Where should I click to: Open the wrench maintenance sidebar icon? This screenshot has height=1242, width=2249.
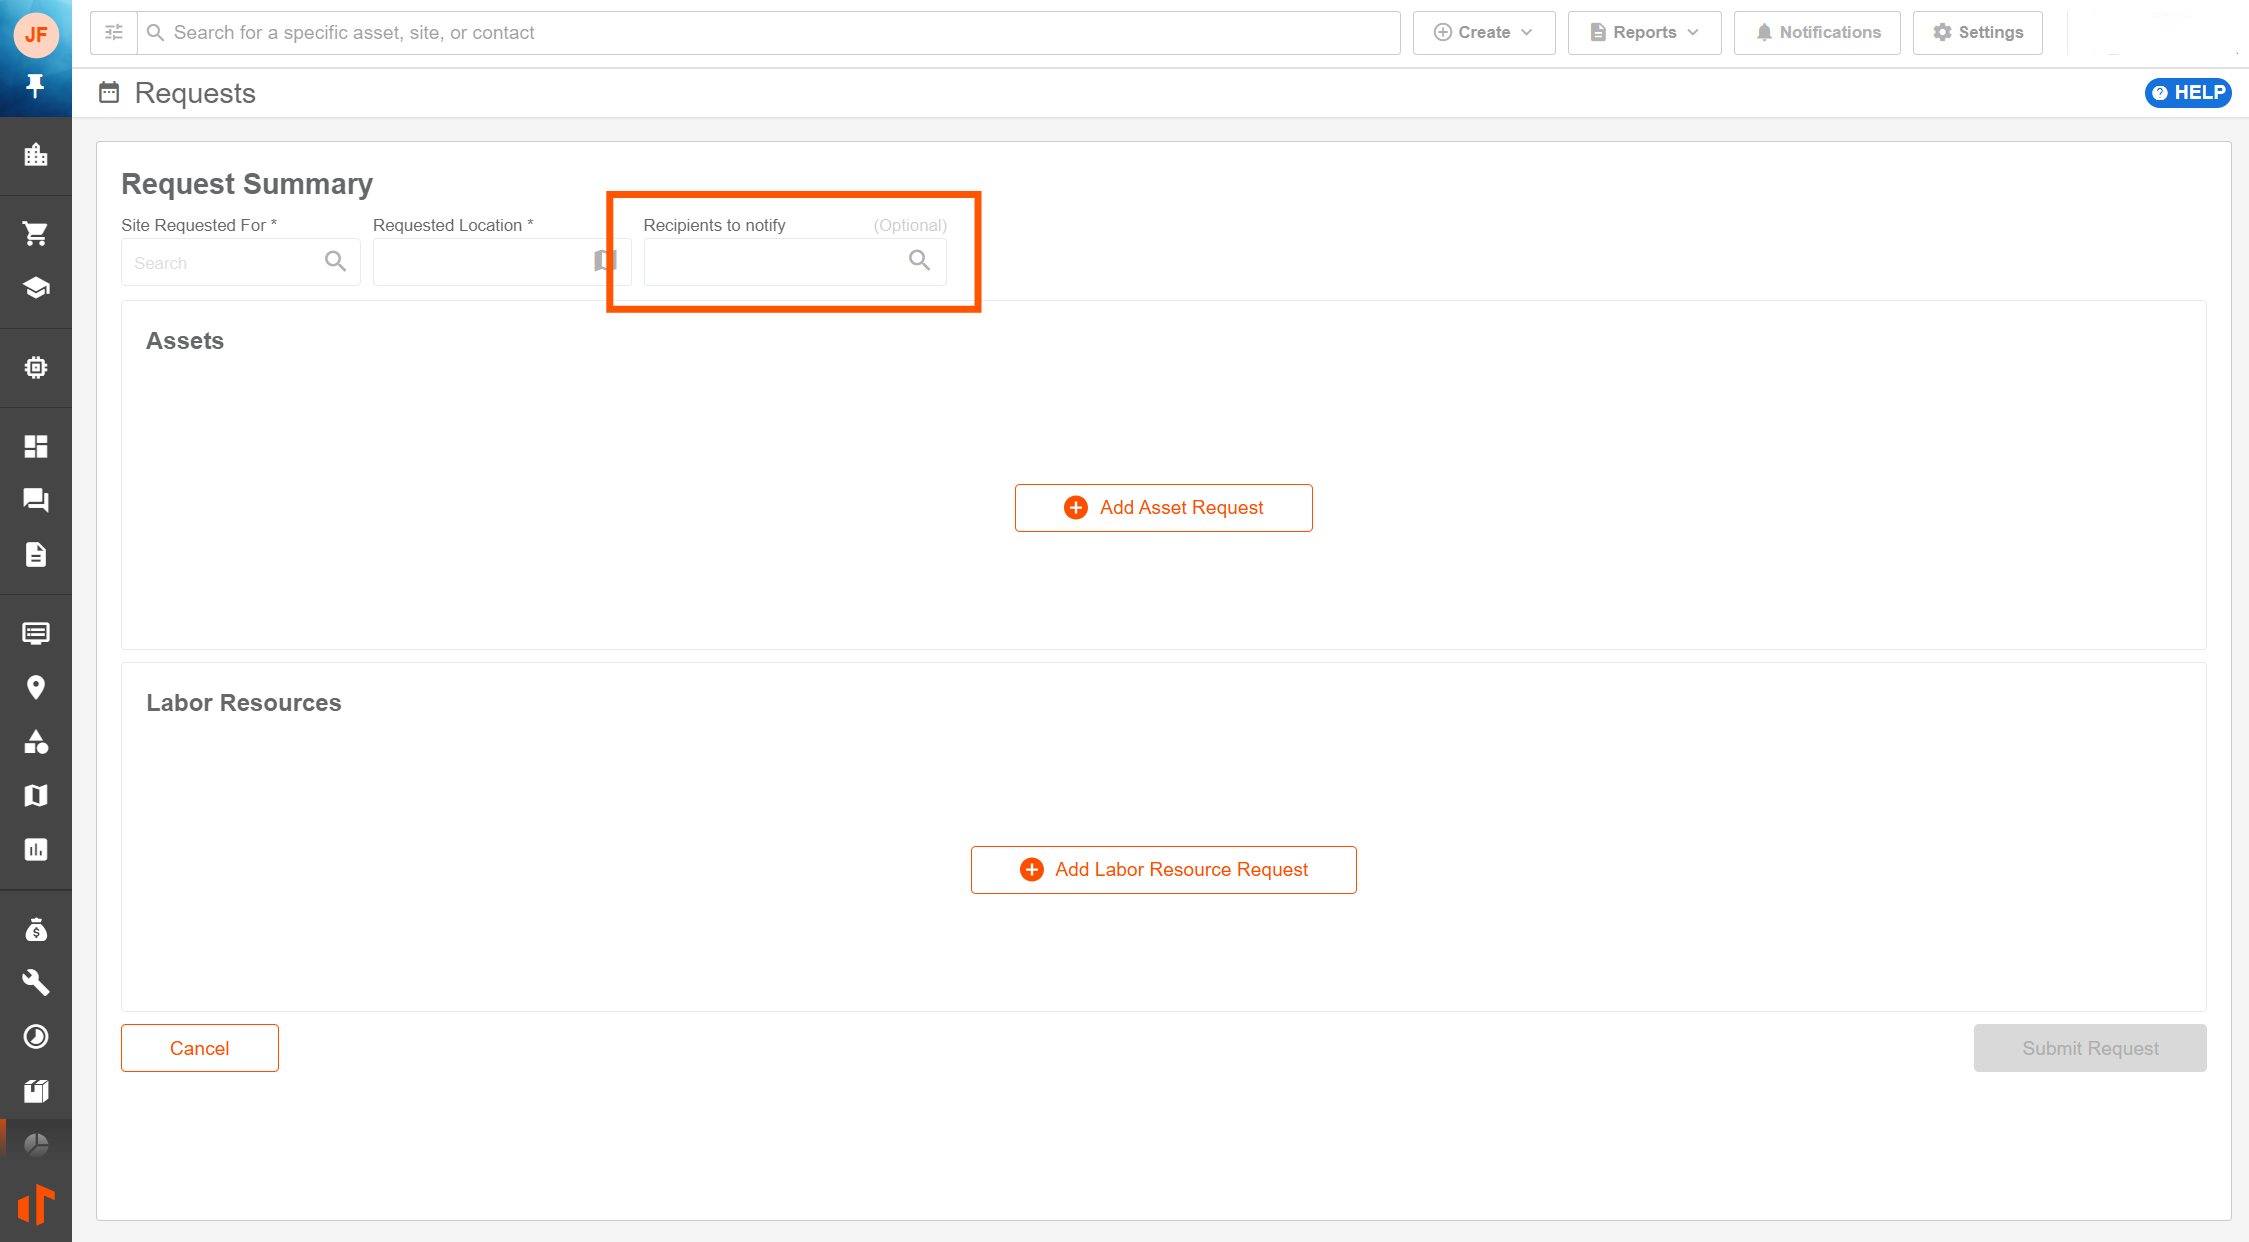pyautogui.click(x=35, y=983)
